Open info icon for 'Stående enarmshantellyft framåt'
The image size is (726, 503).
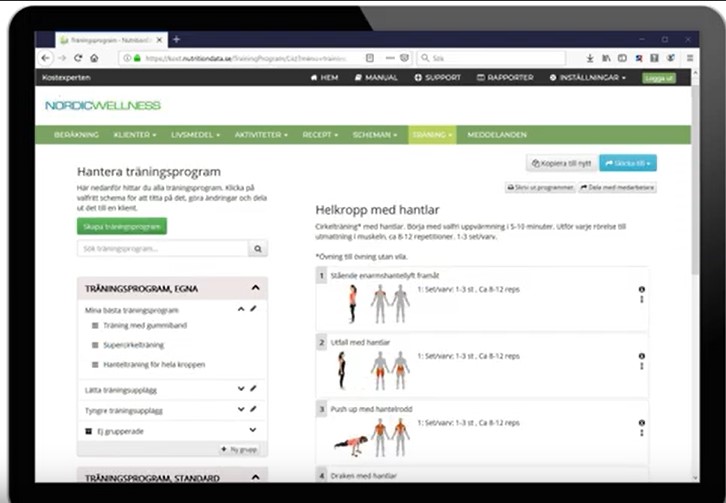(x=641, y=290)
